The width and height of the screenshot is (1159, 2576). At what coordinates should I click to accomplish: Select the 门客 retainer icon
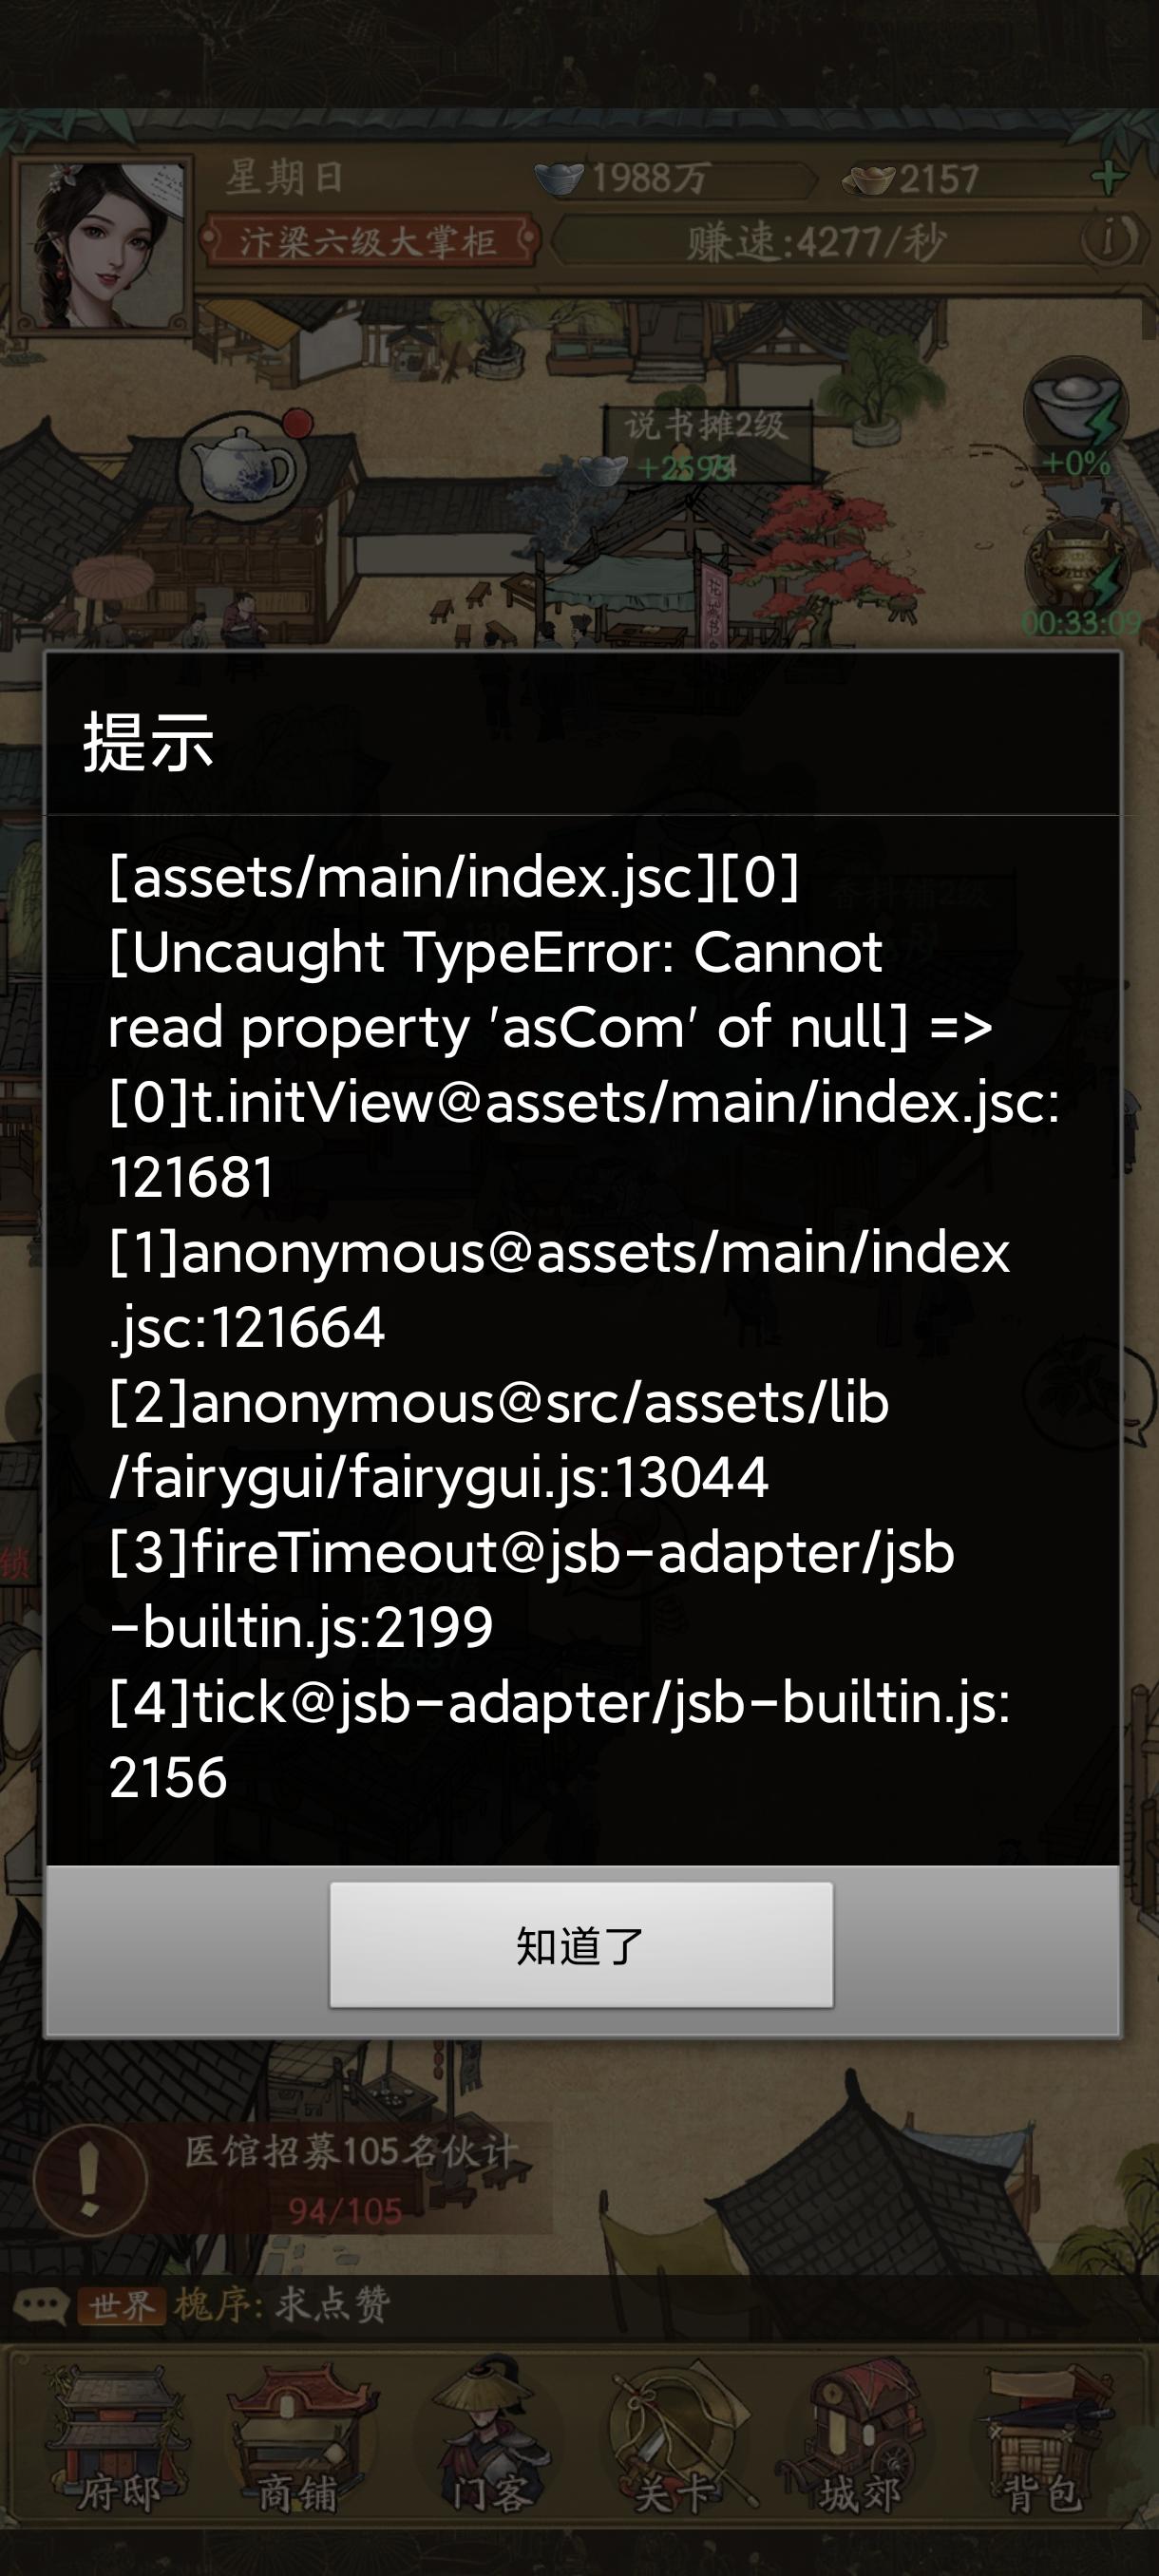(489, 2442)
